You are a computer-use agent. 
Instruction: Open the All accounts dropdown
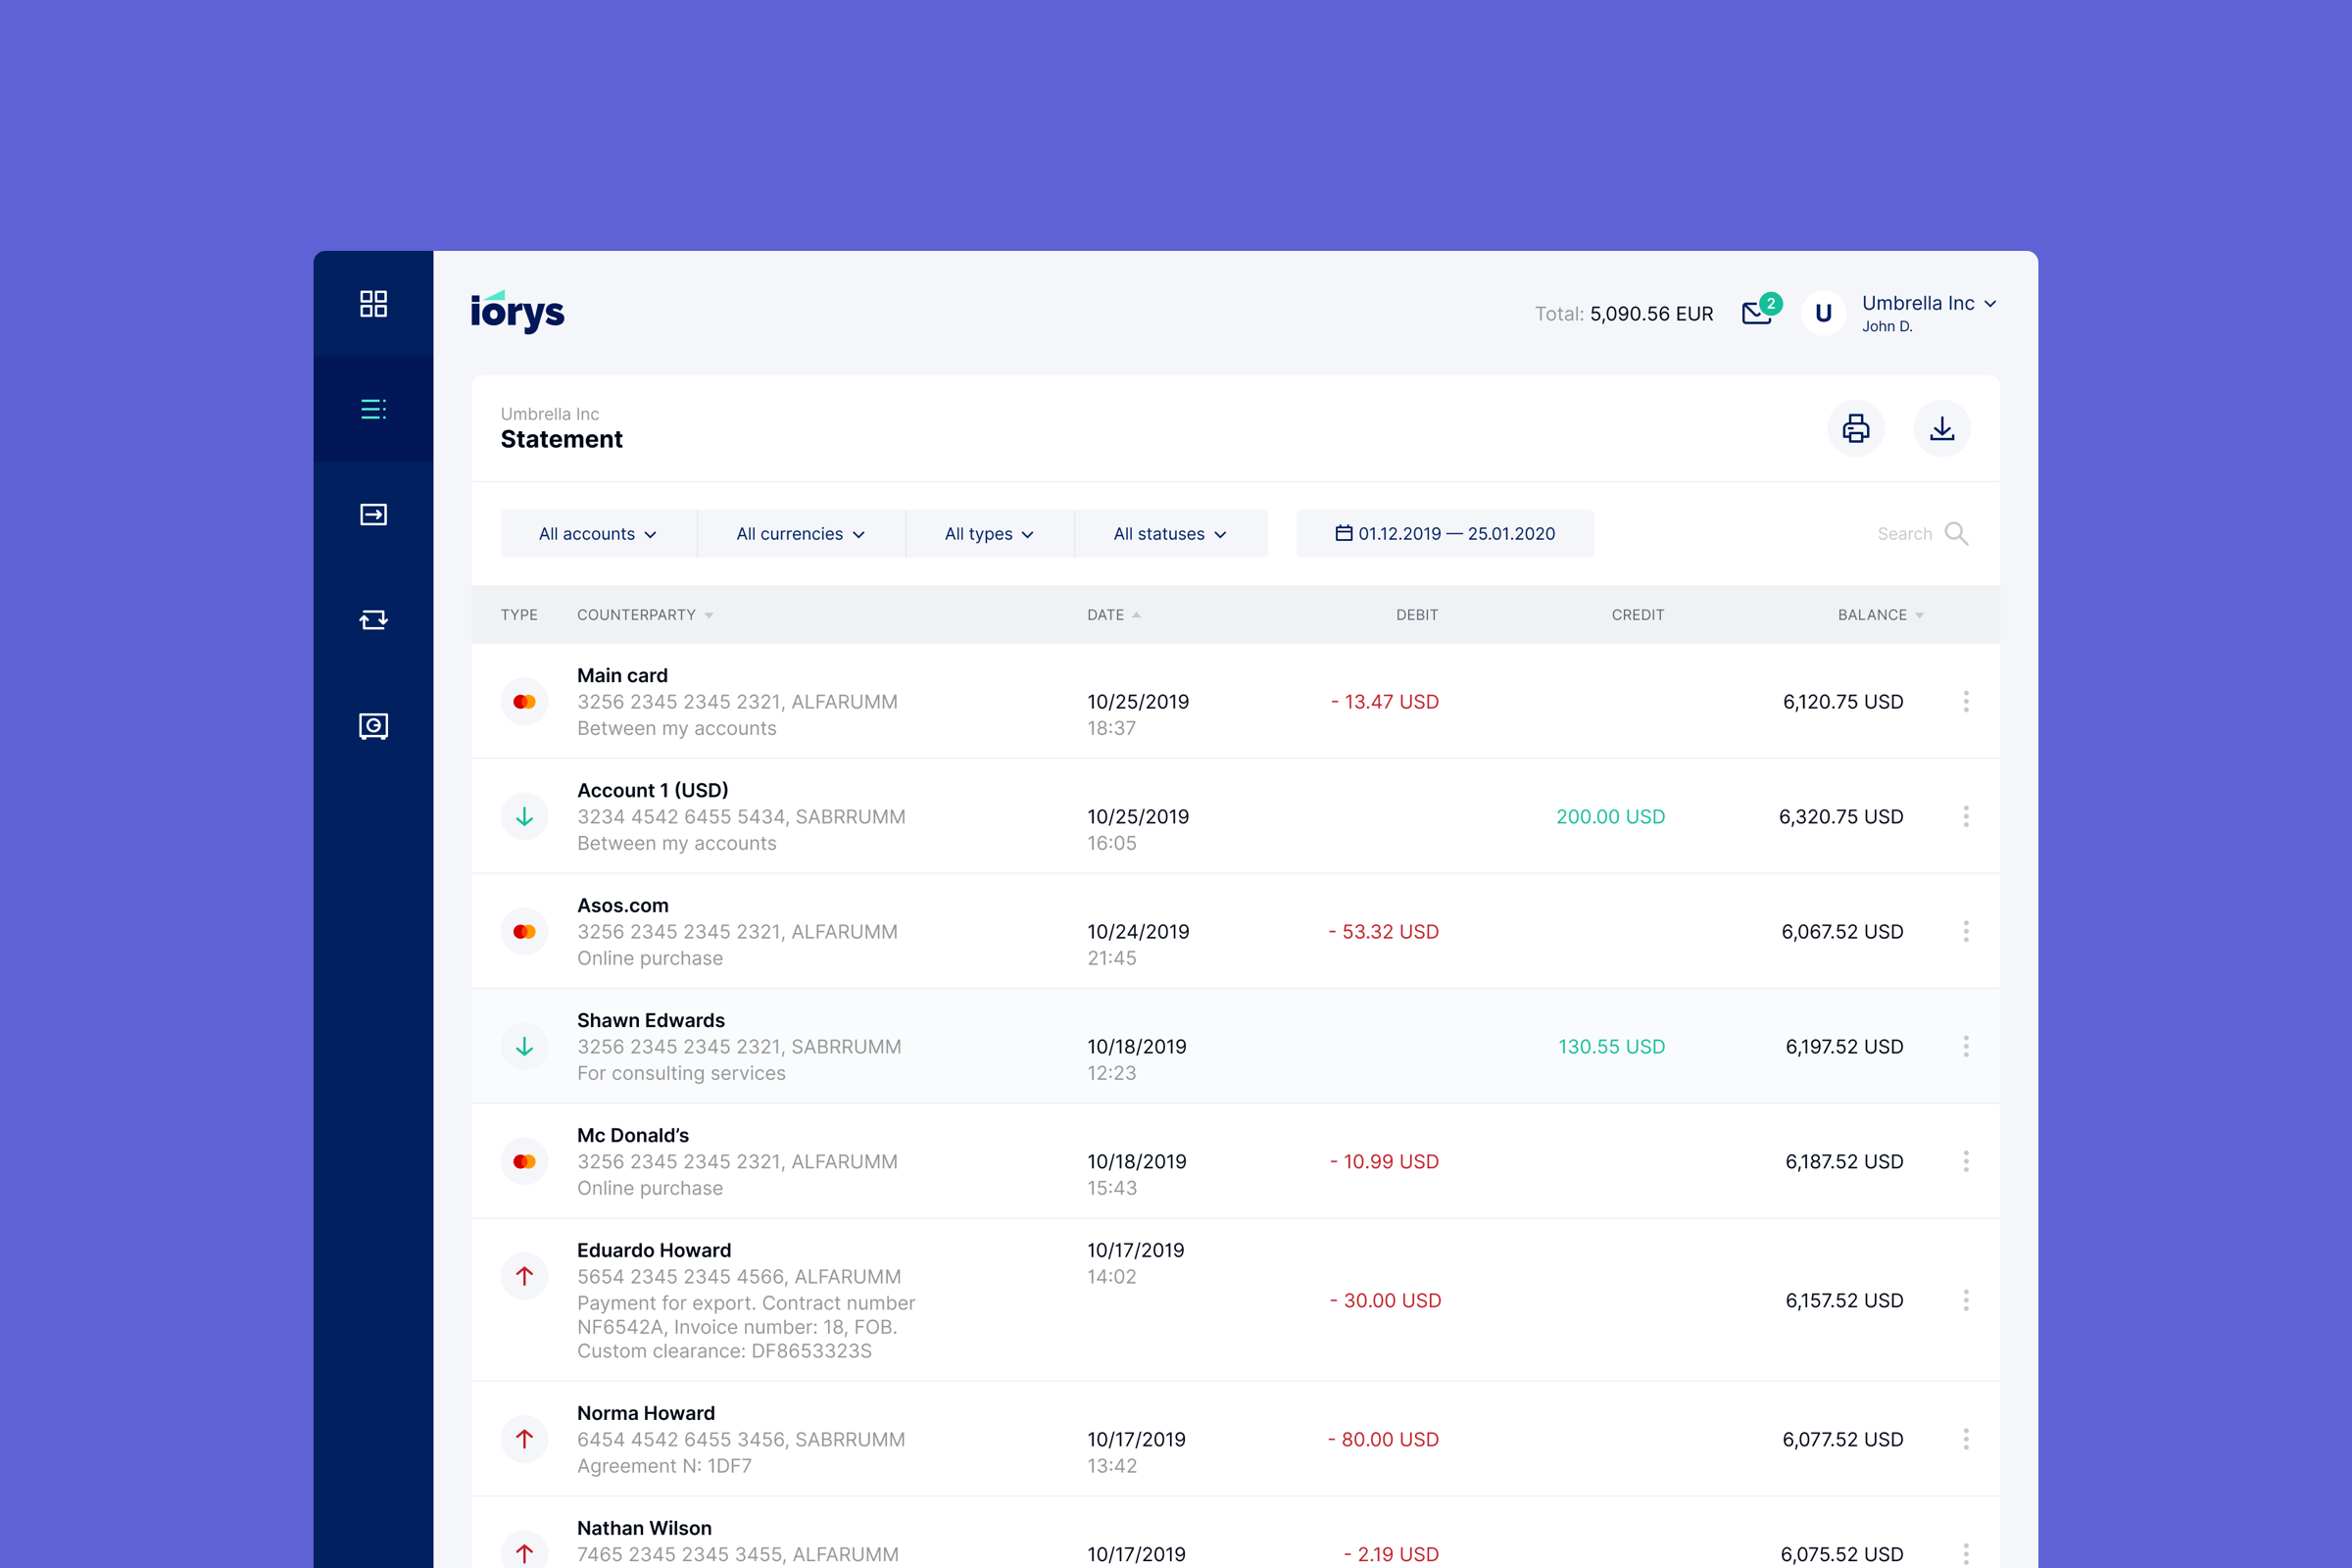pos(598,533)
